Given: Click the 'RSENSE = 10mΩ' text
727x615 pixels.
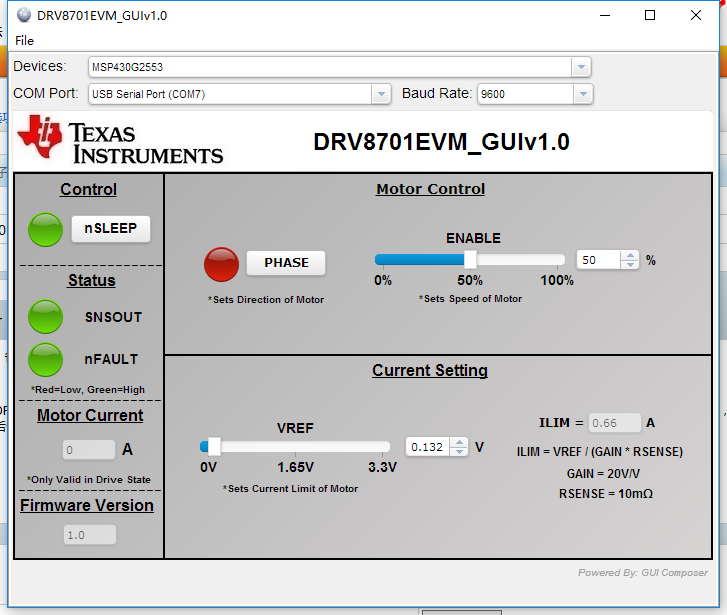Looking at the screenshot, I should pos(606,493).
